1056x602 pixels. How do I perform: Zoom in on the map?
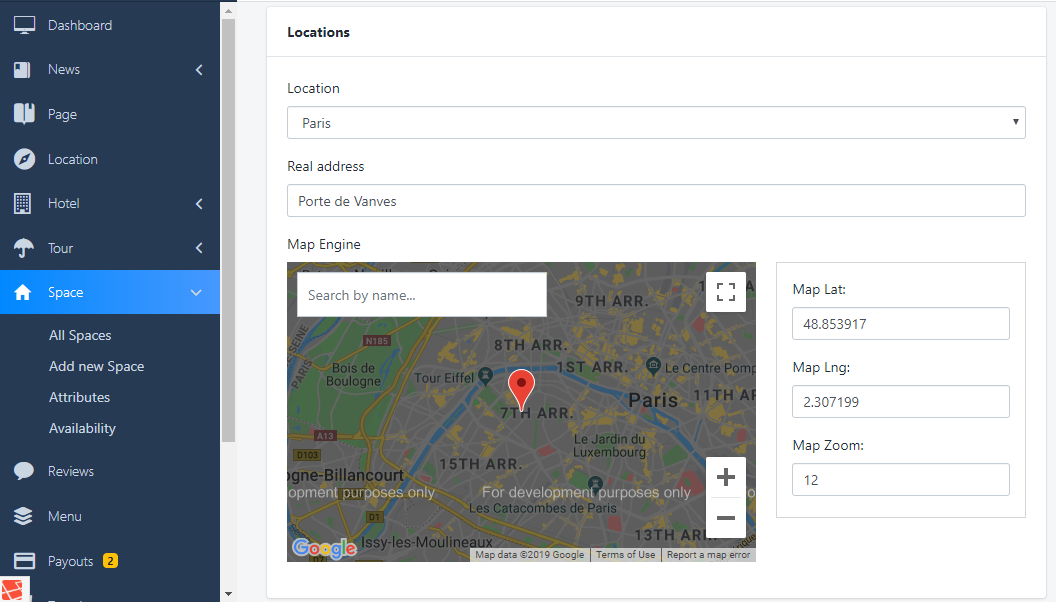coord(726,477)
